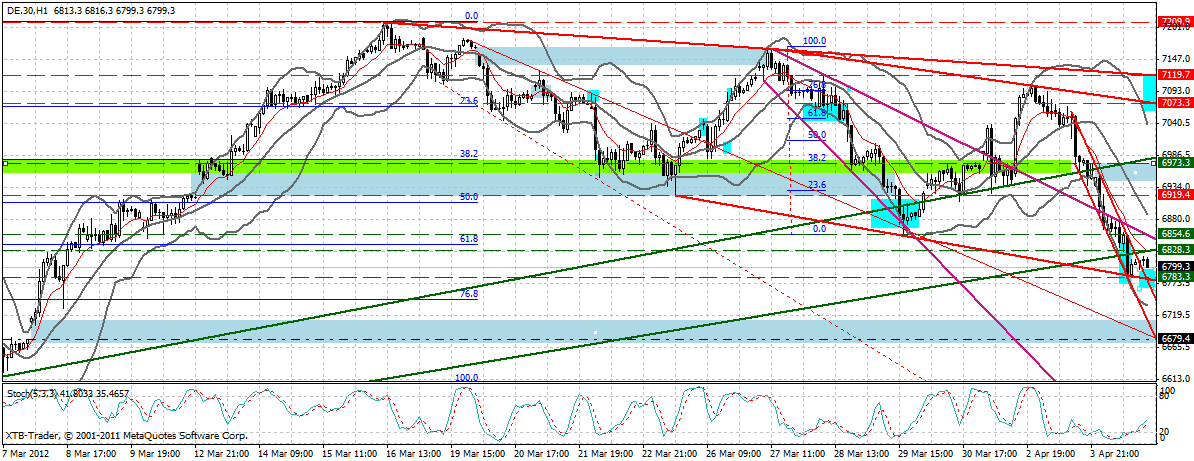Click the stochastic scale value 20
The height and width of the screenshot is (461, 1194).
(x=1164, y=432)
